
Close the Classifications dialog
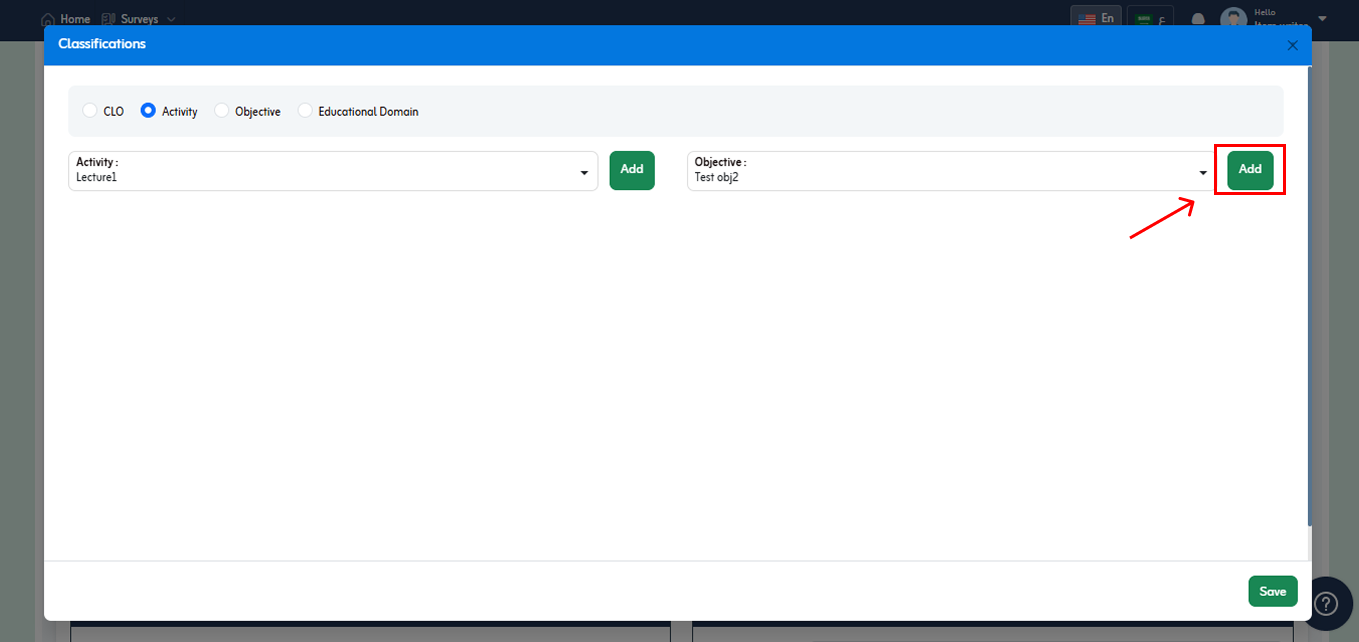coord(1292,45)
